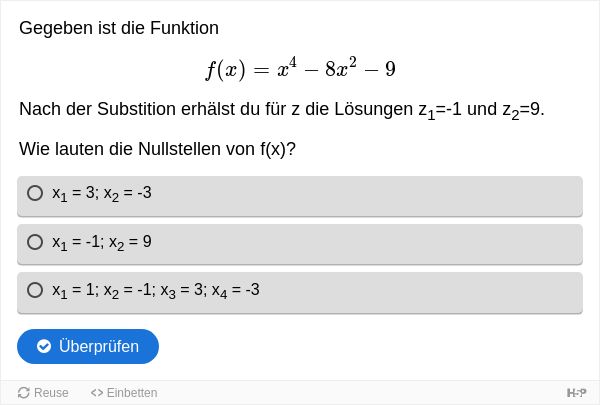Check the answer with the Überprüfen button

(x=88, y=346)
